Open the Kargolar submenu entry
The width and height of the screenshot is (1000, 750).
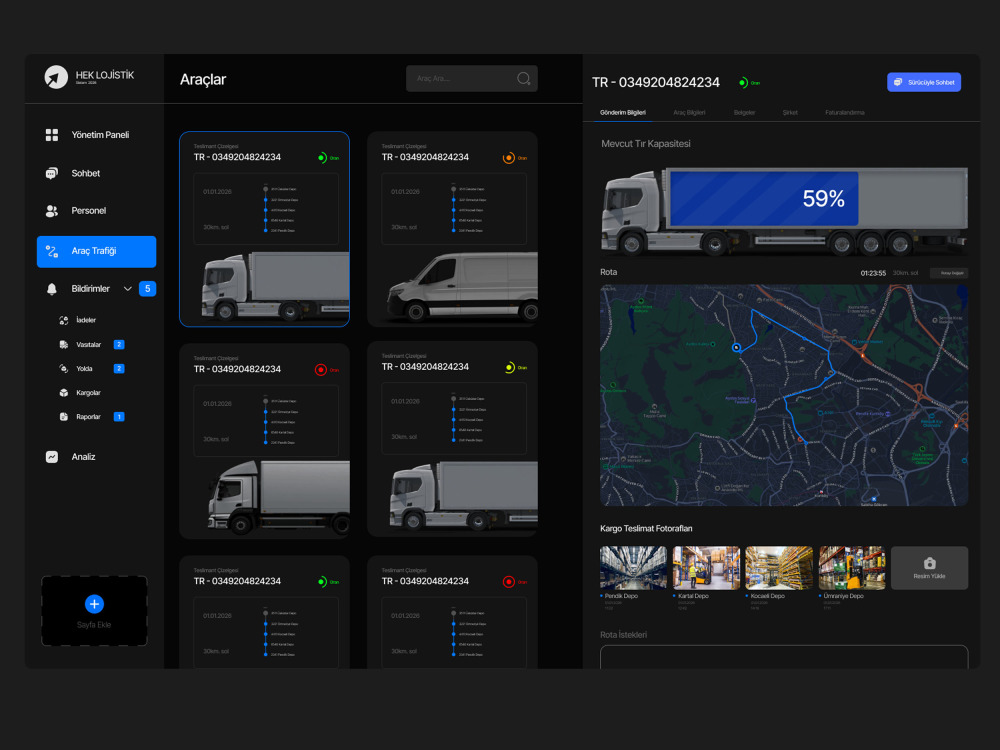click(88, 393)
